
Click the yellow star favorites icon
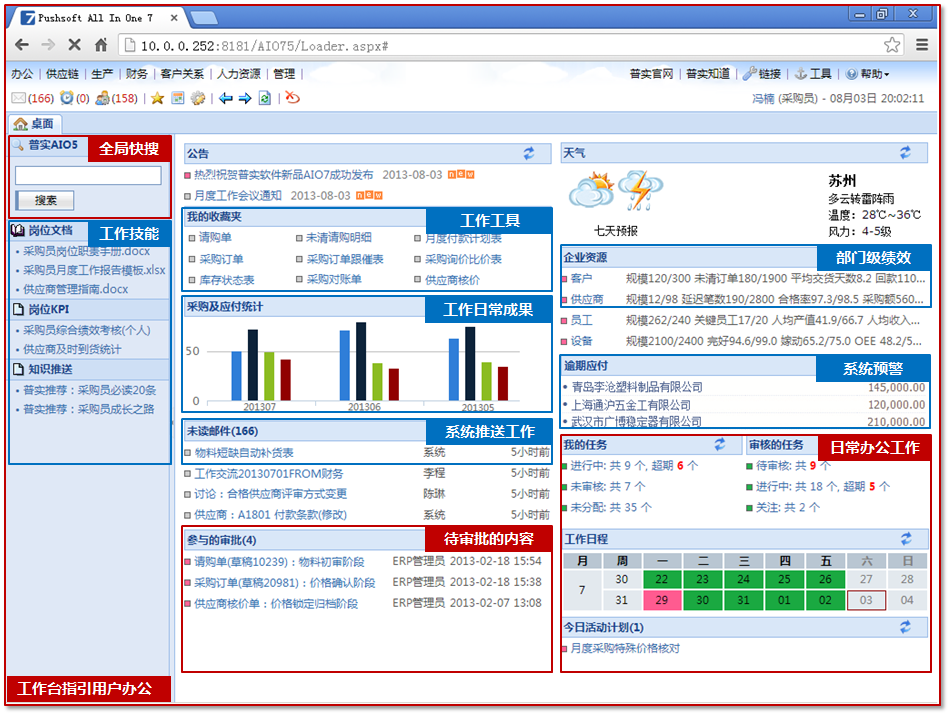point(157,98)
